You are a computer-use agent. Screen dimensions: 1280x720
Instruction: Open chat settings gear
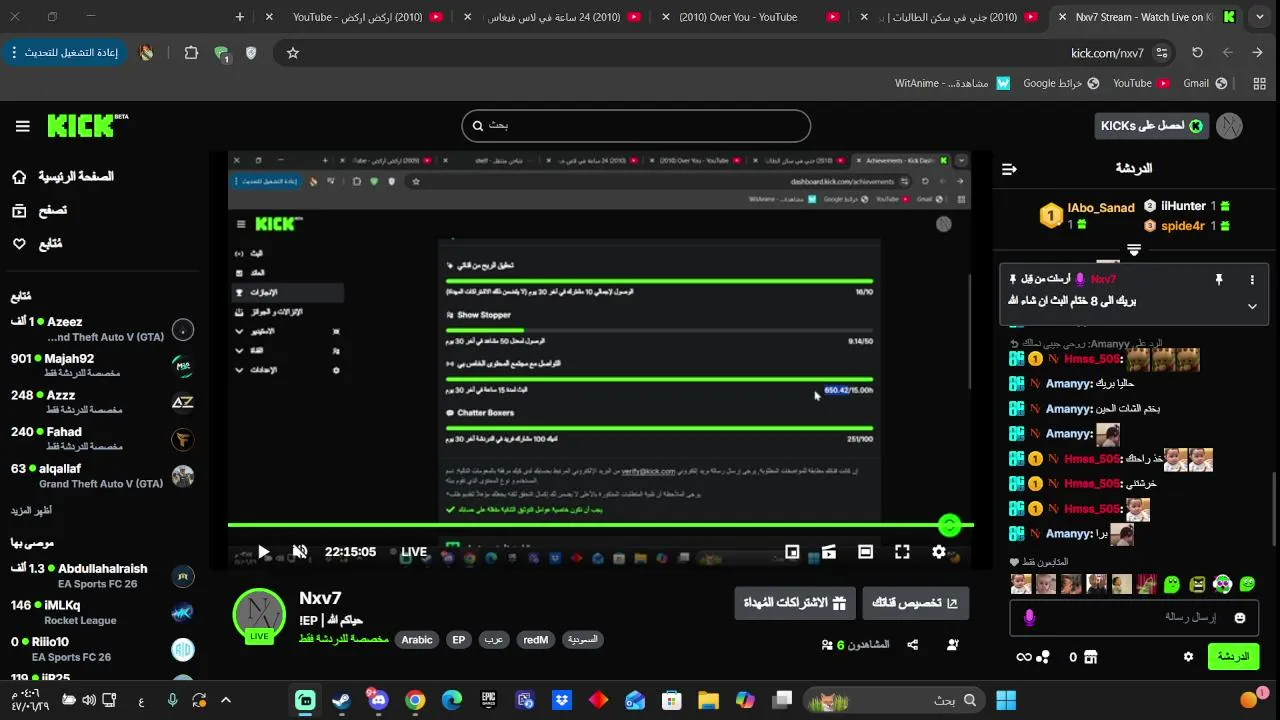click(1188, 657)
